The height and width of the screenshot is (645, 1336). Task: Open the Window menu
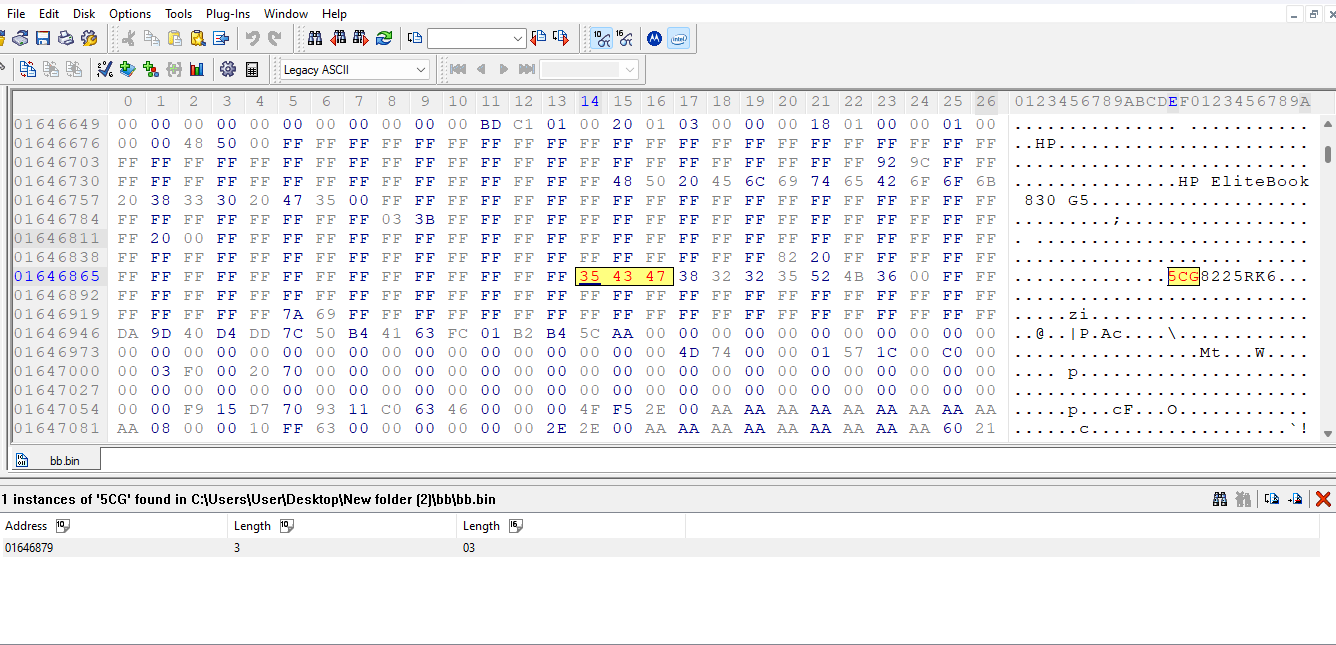286,13
